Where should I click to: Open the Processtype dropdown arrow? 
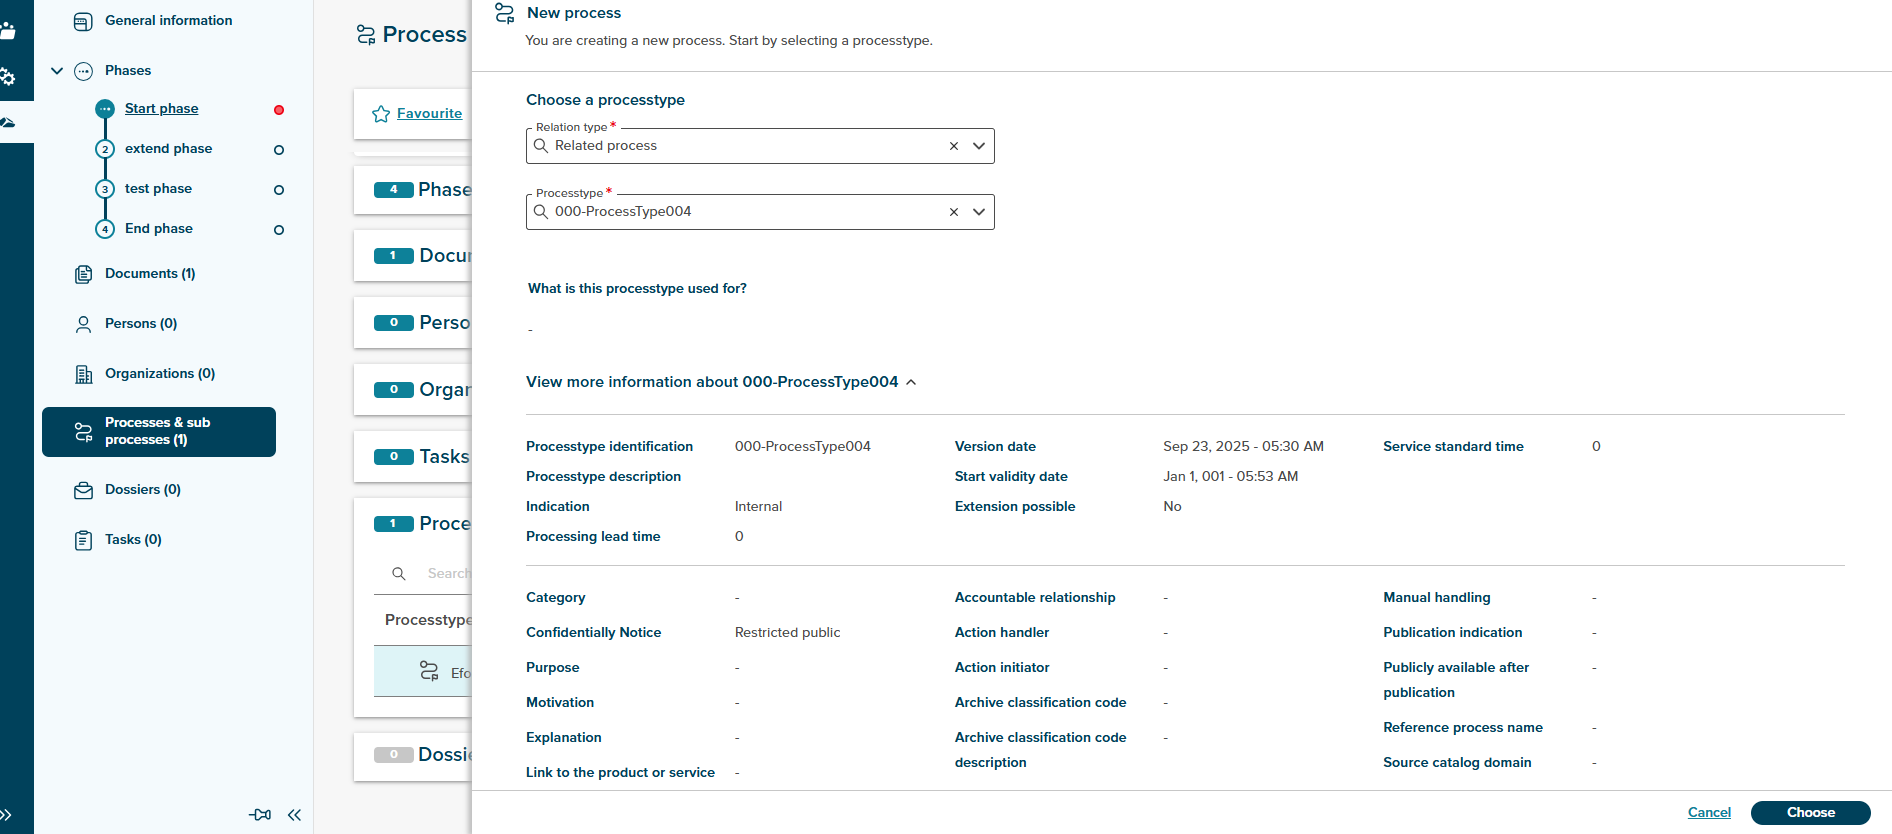979,212
